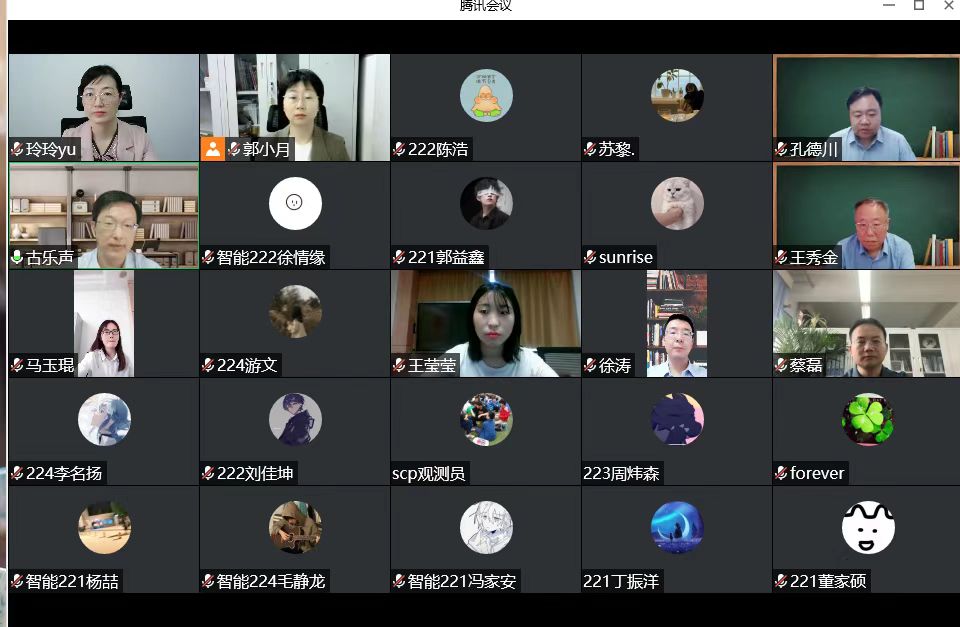Click muted mic icon beside 智能221冯家安
Screen dimensions: 960x627
point(399,581)
